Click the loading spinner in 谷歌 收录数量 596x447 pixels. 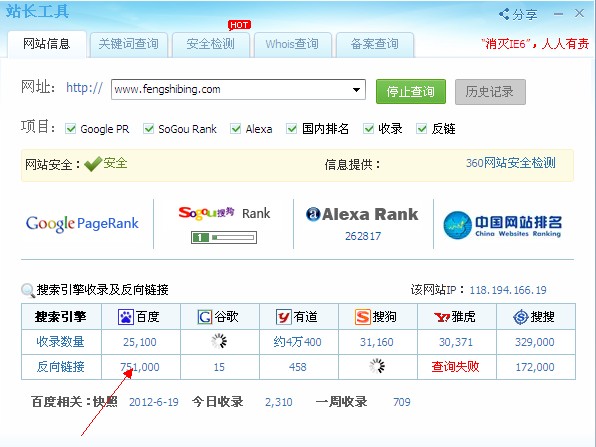(x=219, y=341)
